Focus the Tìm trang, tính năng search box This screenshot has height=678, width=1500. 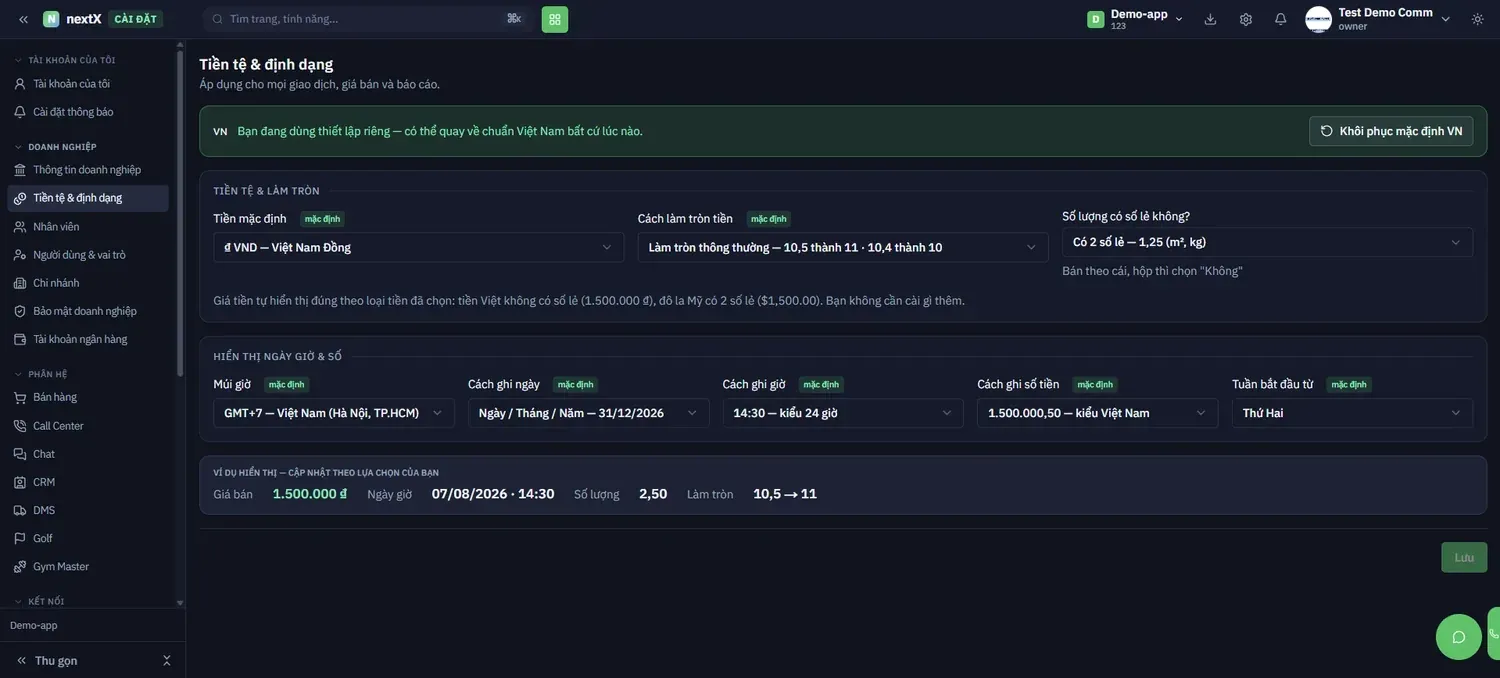(368, 19)
